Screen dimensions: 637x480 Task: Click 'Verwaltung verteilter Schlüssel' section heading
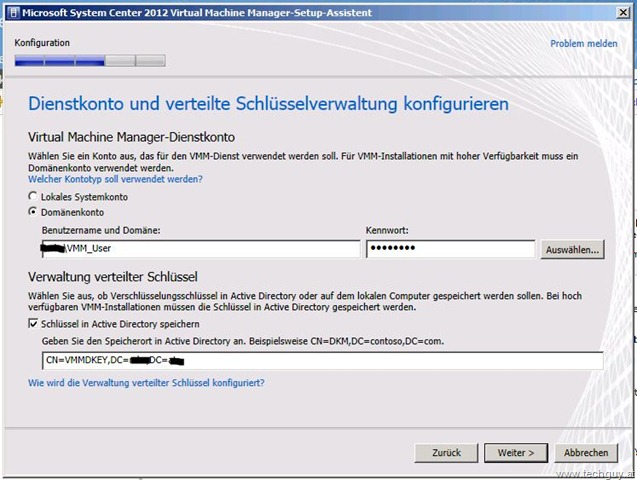(x=113, y=277)
